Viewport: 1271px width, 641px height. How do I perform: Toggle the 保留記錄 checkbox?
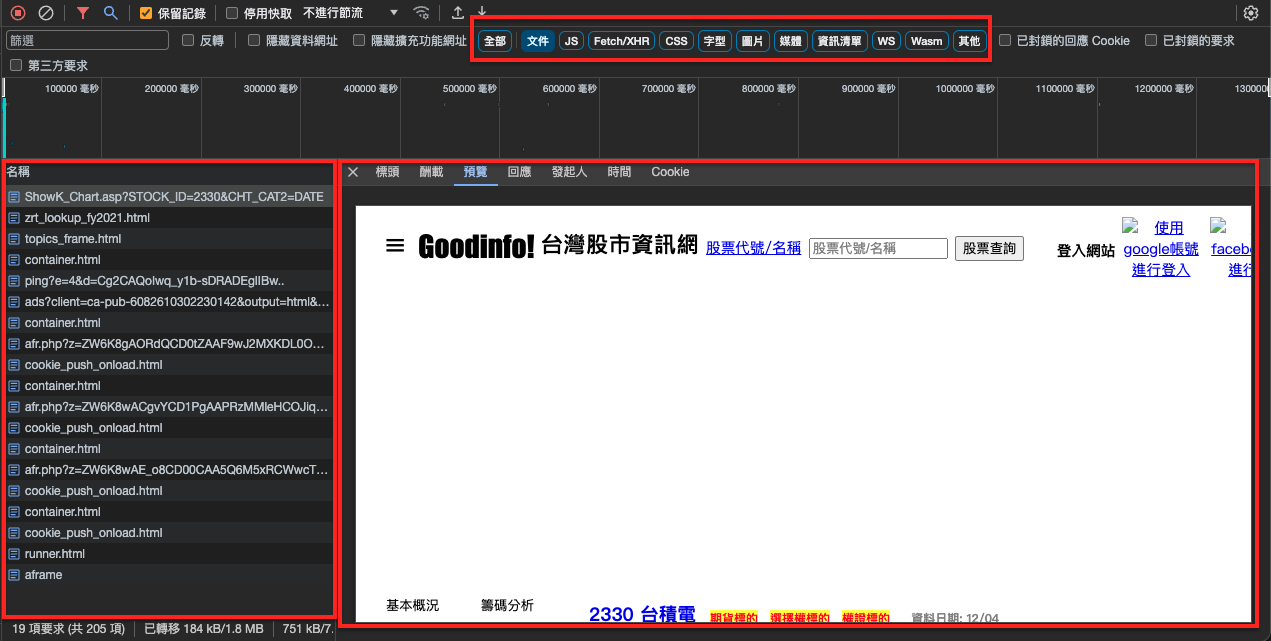pyautogui.click(x=146, y=13)
